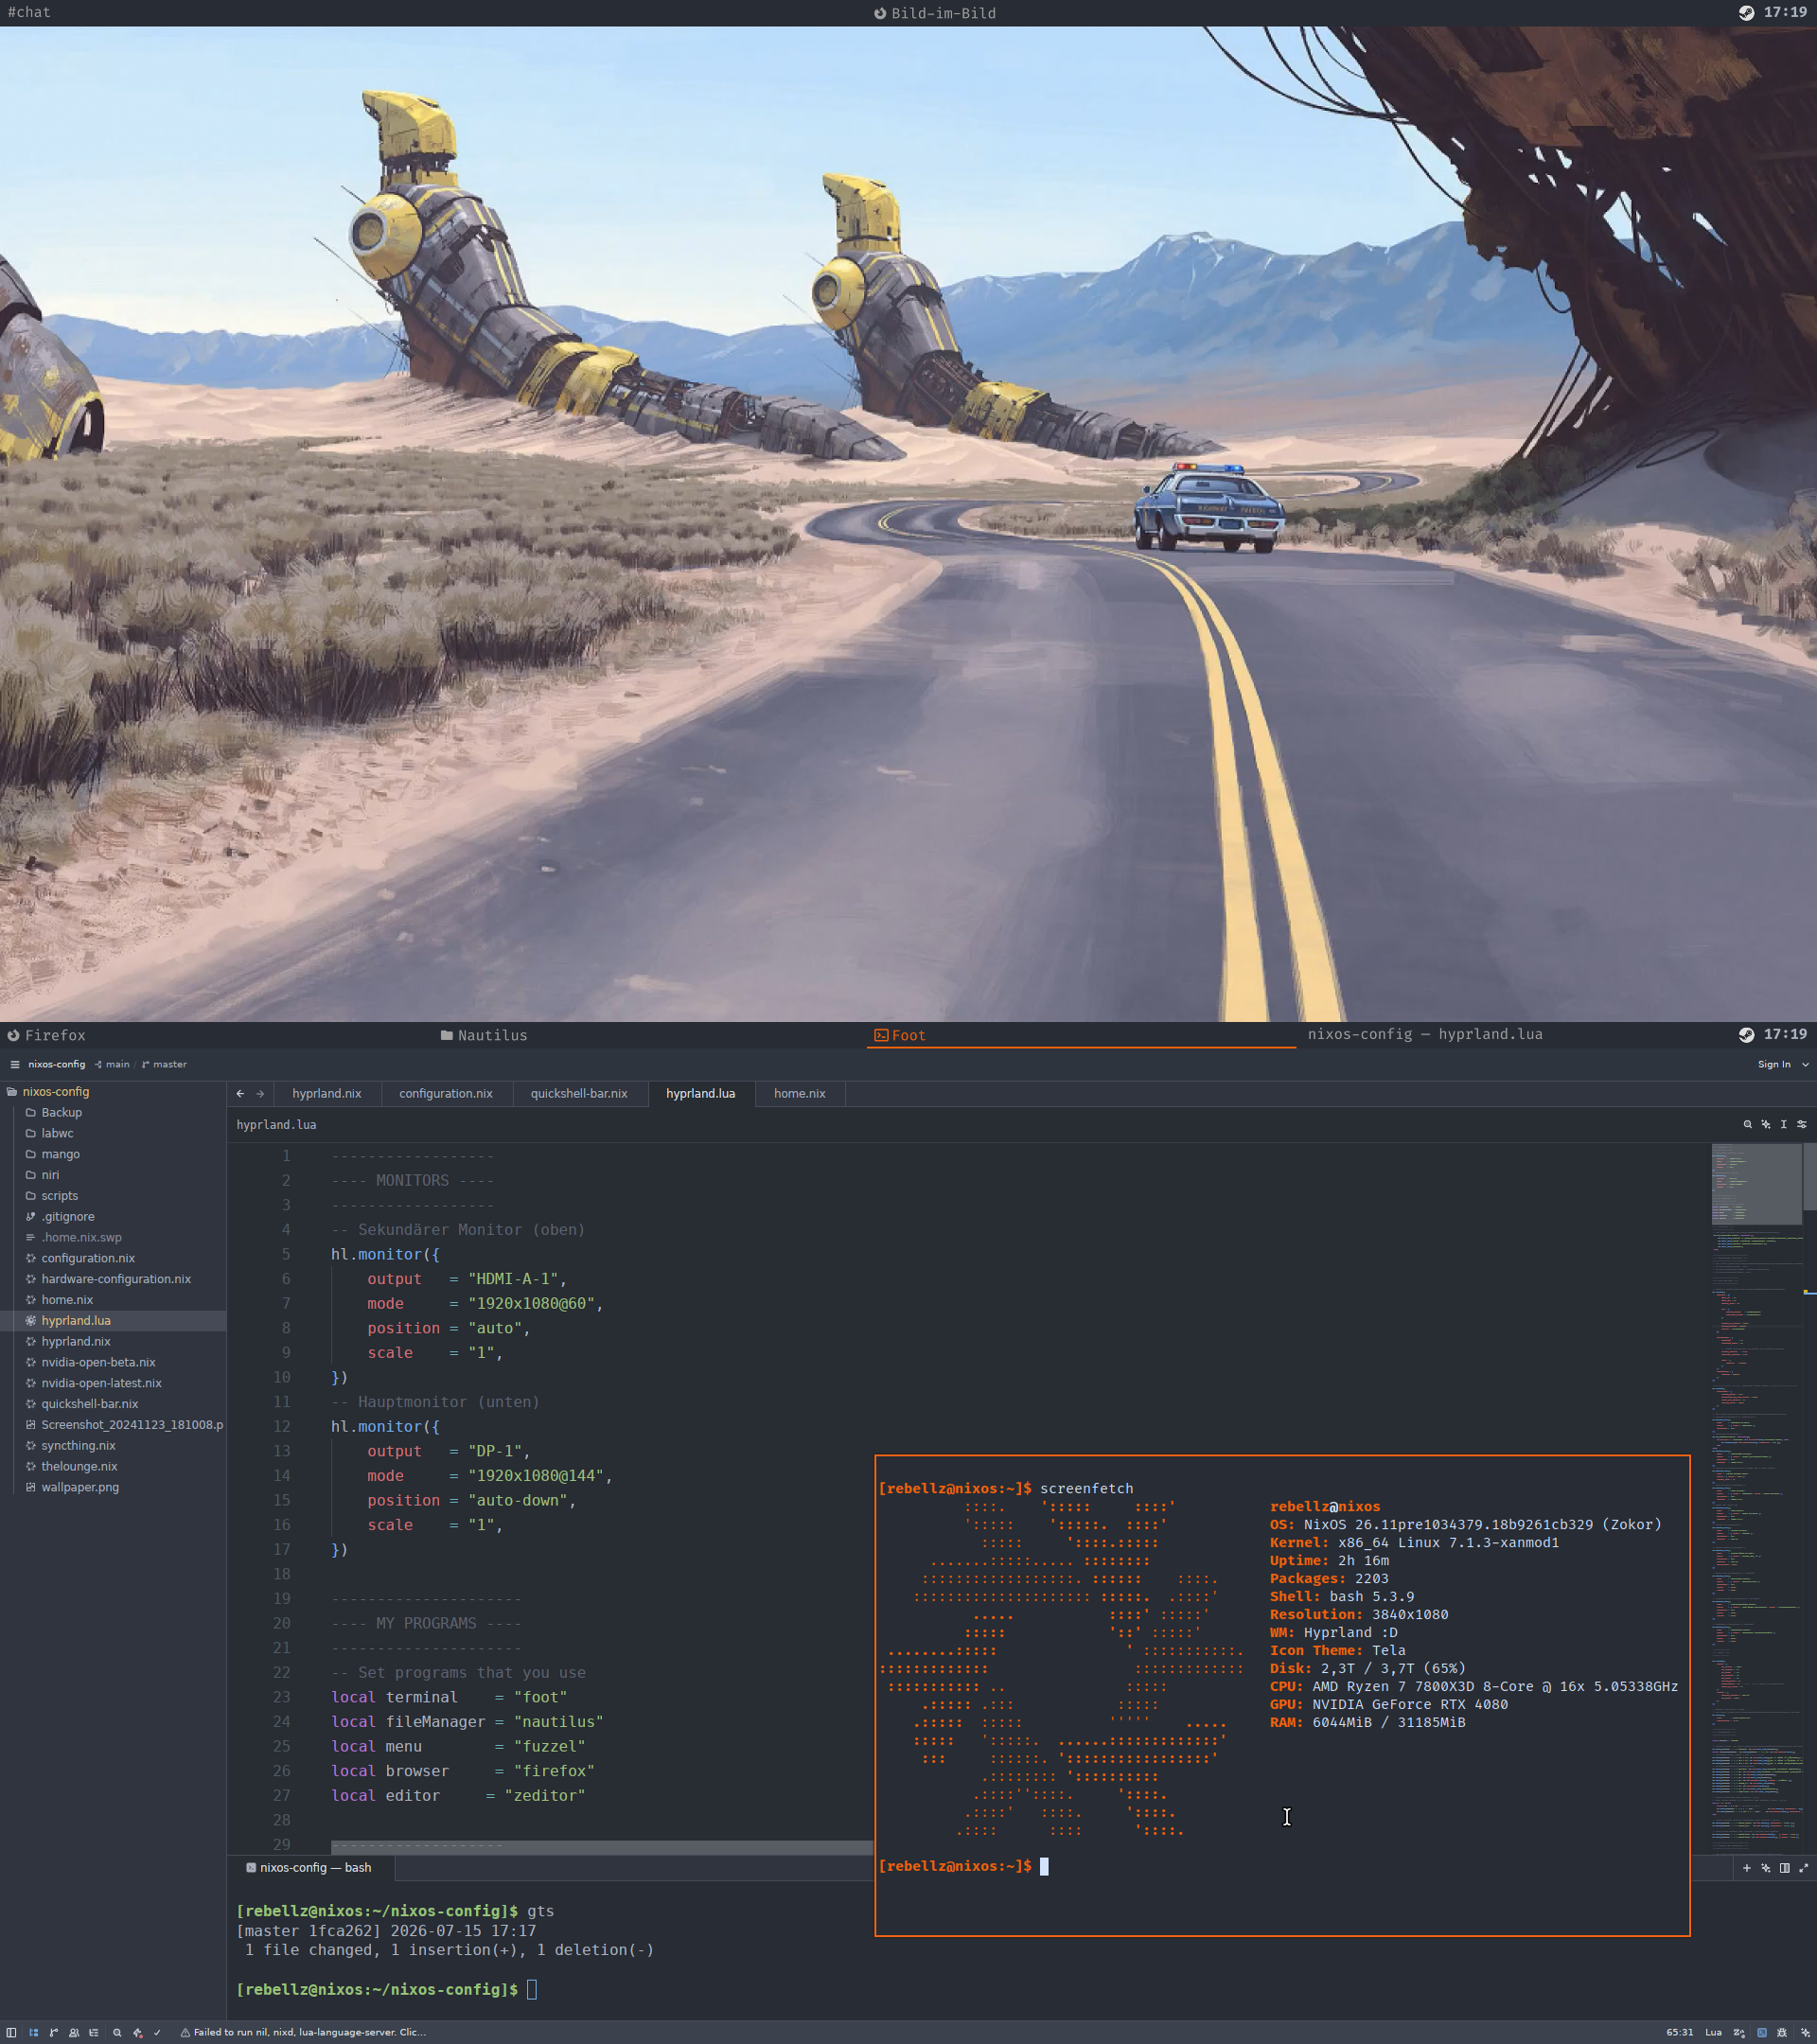Image resolution: width=1817 pixels, height=2044 pixels.
Task: Open home.nix in the project tree
Action: (x=113, y=1300)
